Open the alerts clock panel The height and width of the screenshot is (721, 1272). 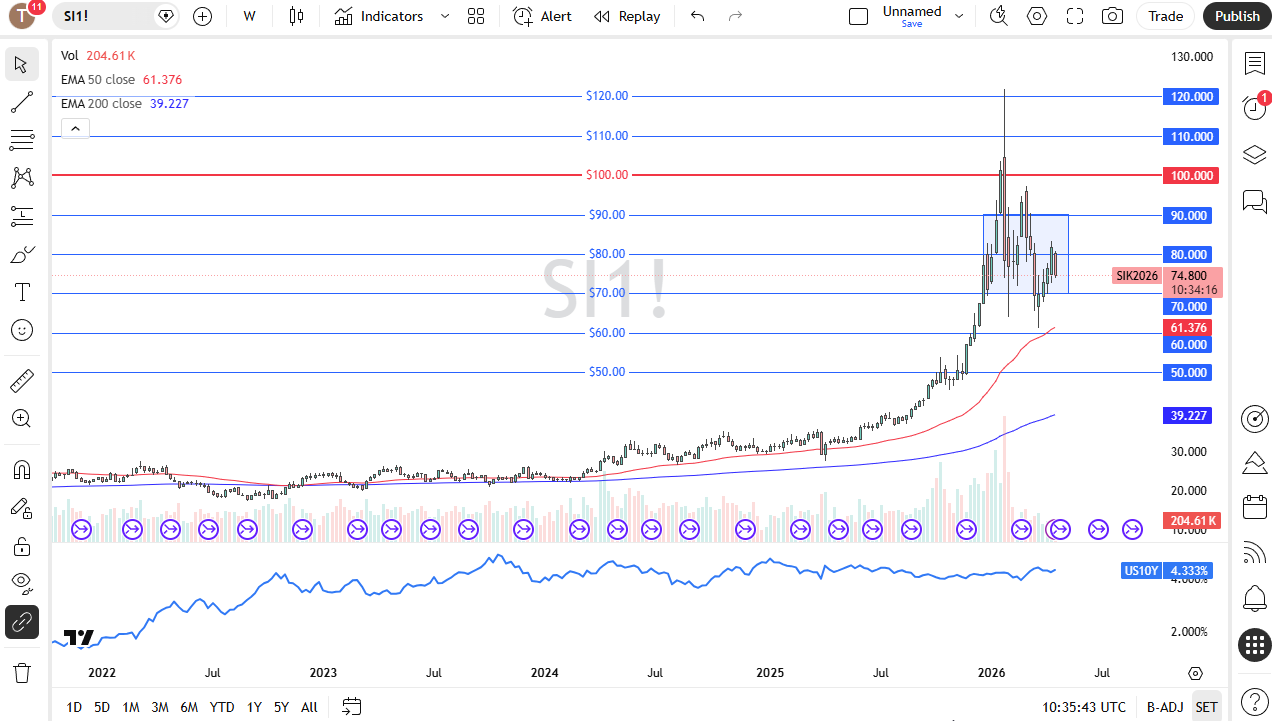point(1255,109)
